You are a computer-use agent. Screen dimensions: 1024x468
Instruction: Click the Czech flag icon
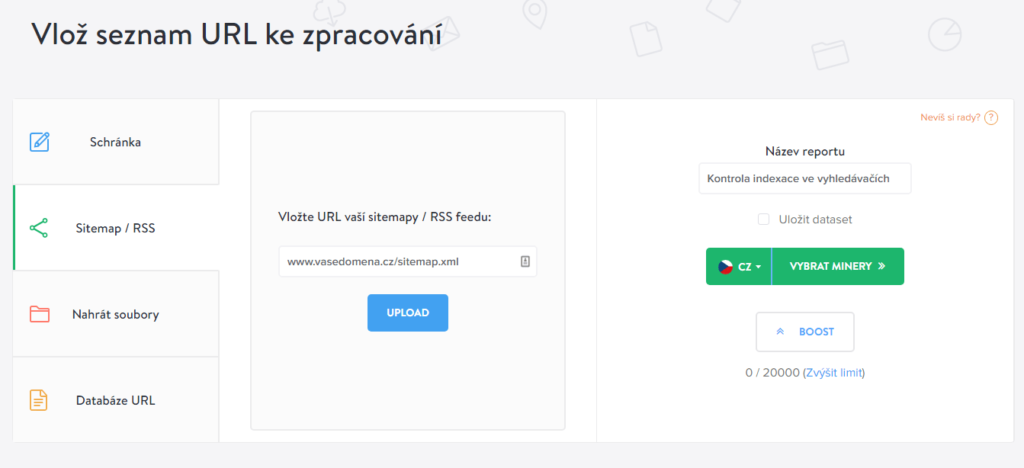click(x=726, y=267)
